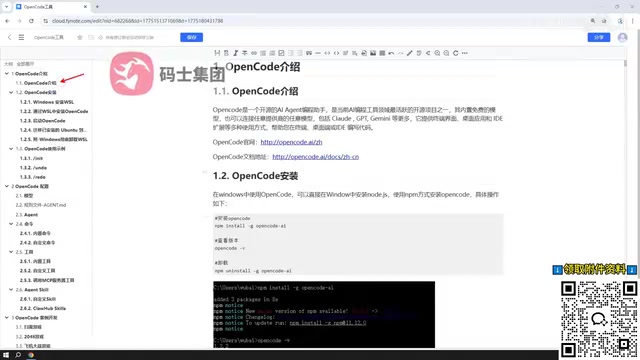Image resolution: width=640 pixels, height=360 pixels.
Task: Insert a code block
Action: 327,53
